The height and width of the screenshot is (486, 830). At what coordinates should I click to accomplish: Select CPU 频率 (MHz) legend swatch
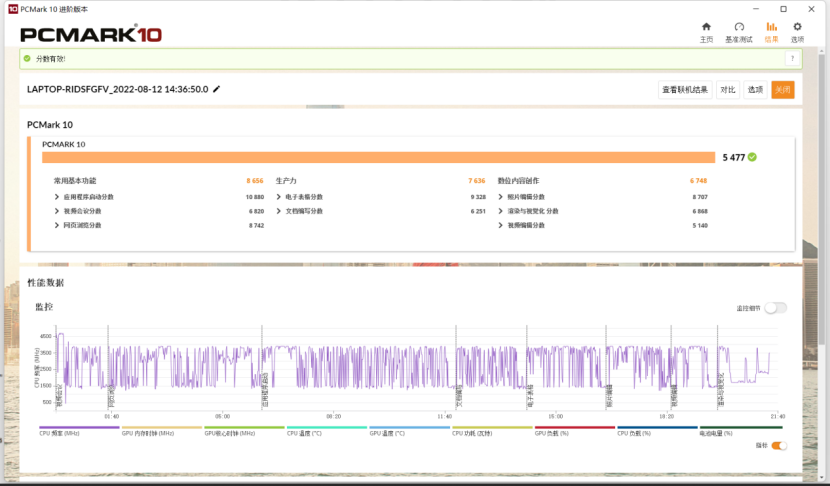click(79, 427)
